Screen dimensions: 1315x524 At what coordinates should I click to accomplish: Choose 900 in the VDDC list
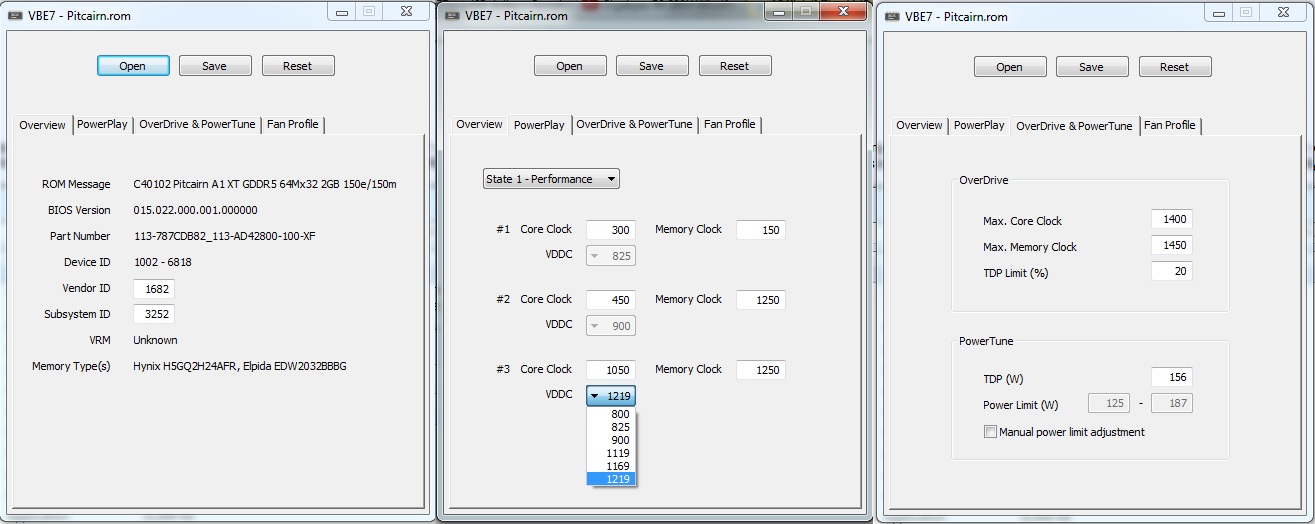[611, 440]
